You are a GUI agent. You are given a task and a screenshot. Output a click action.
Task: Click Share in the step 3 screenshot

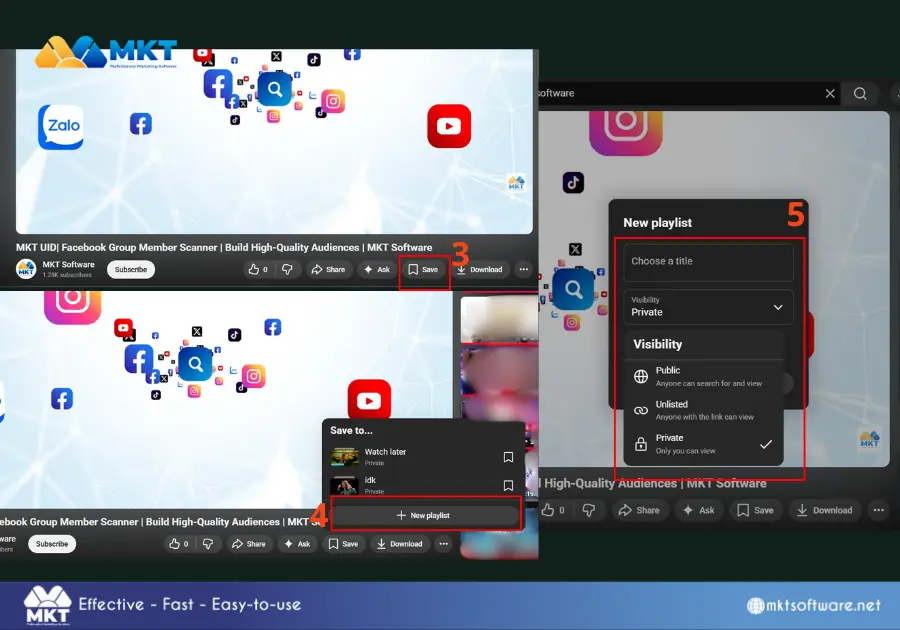328,270
